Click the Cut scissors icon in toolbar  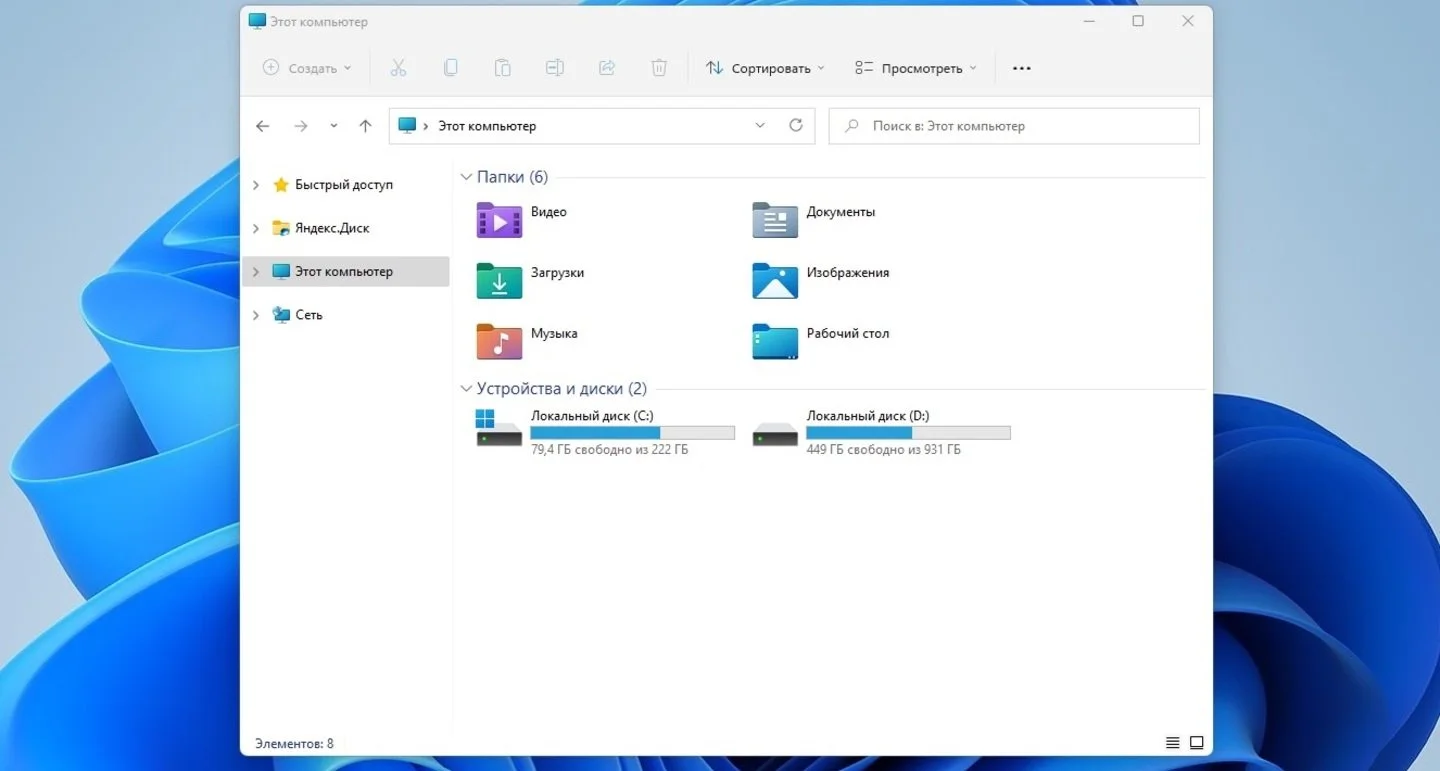(x=398, y=68)
